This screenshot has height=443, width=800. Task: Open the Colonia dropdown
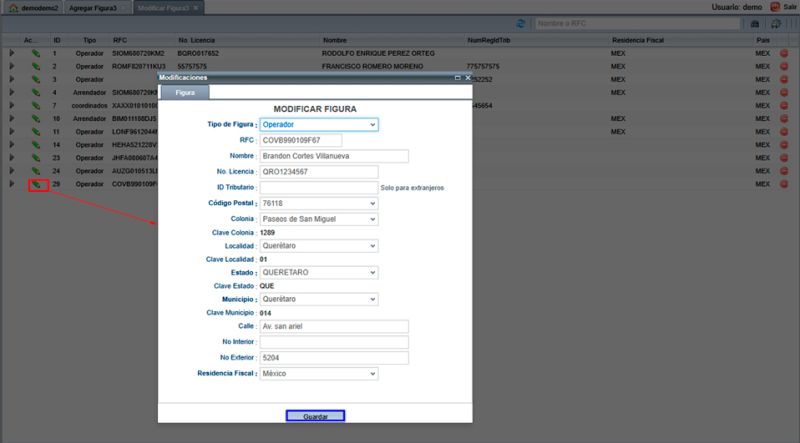pyautogui.click(x=318, y=218)
